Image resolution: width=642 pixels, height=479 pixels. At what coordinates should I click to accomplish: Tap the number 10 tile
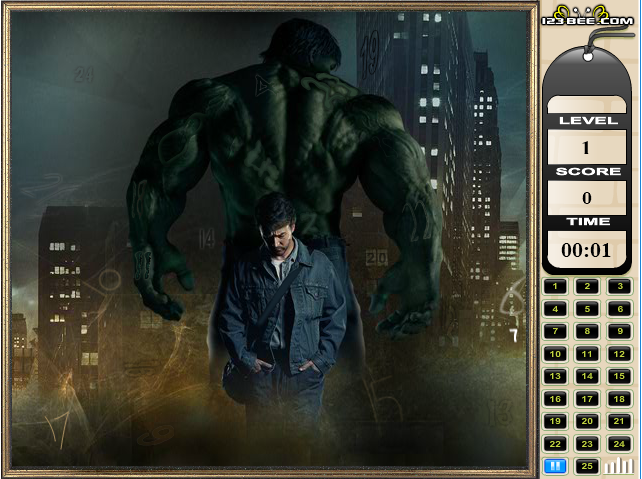[555, 354]
